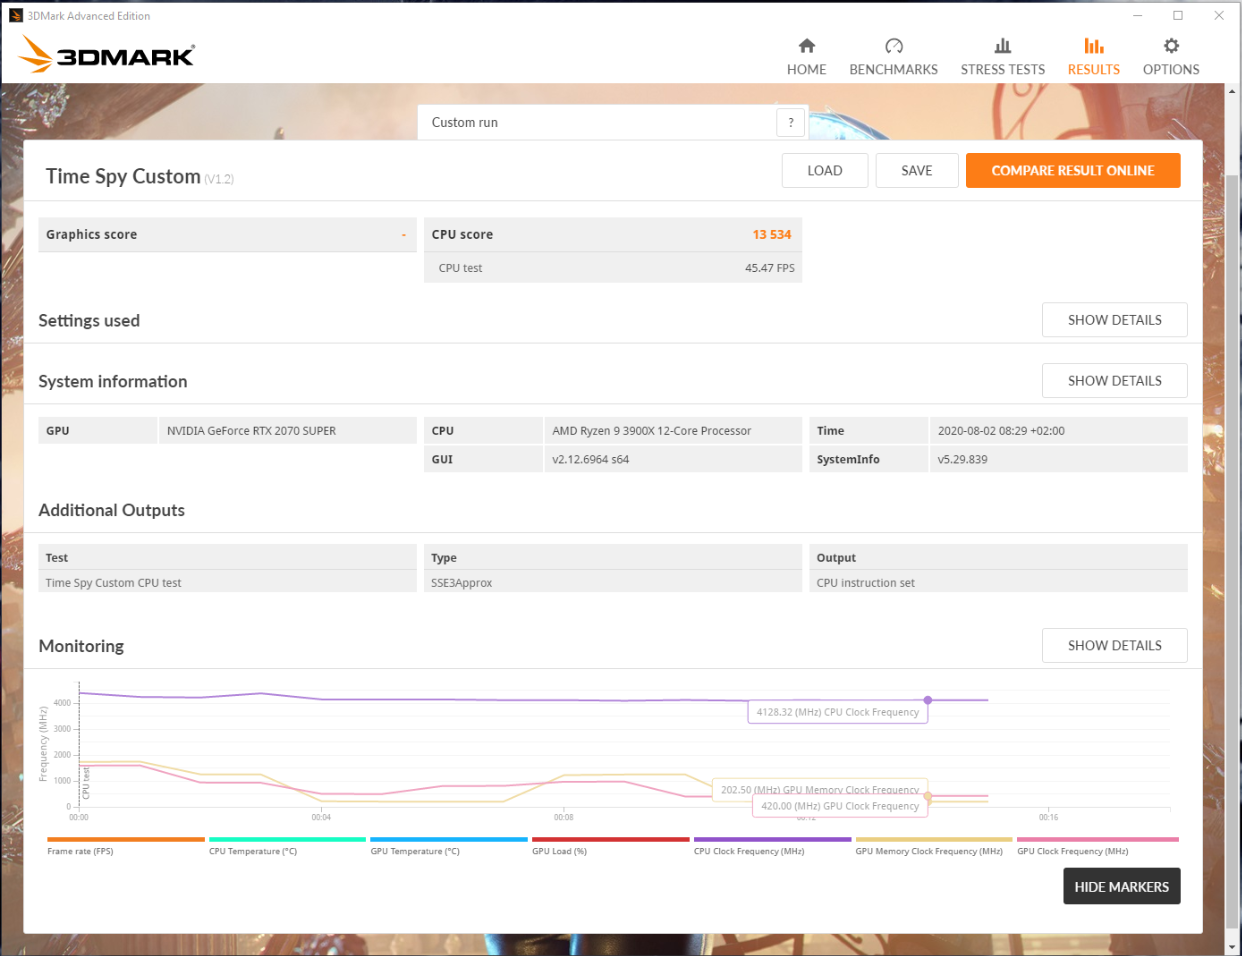This screenshot has height=956, width=1242.
Task: Click the Stress Tests bar chart icon
Action: coord(1003,46)
